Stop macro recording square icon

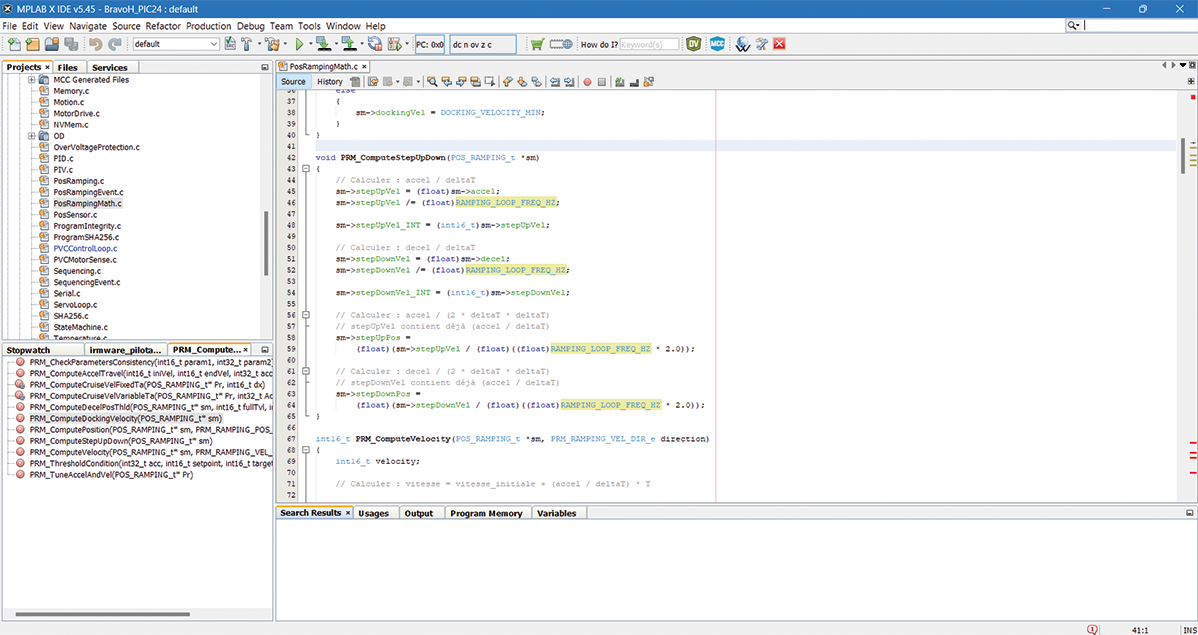coord(601,82)
